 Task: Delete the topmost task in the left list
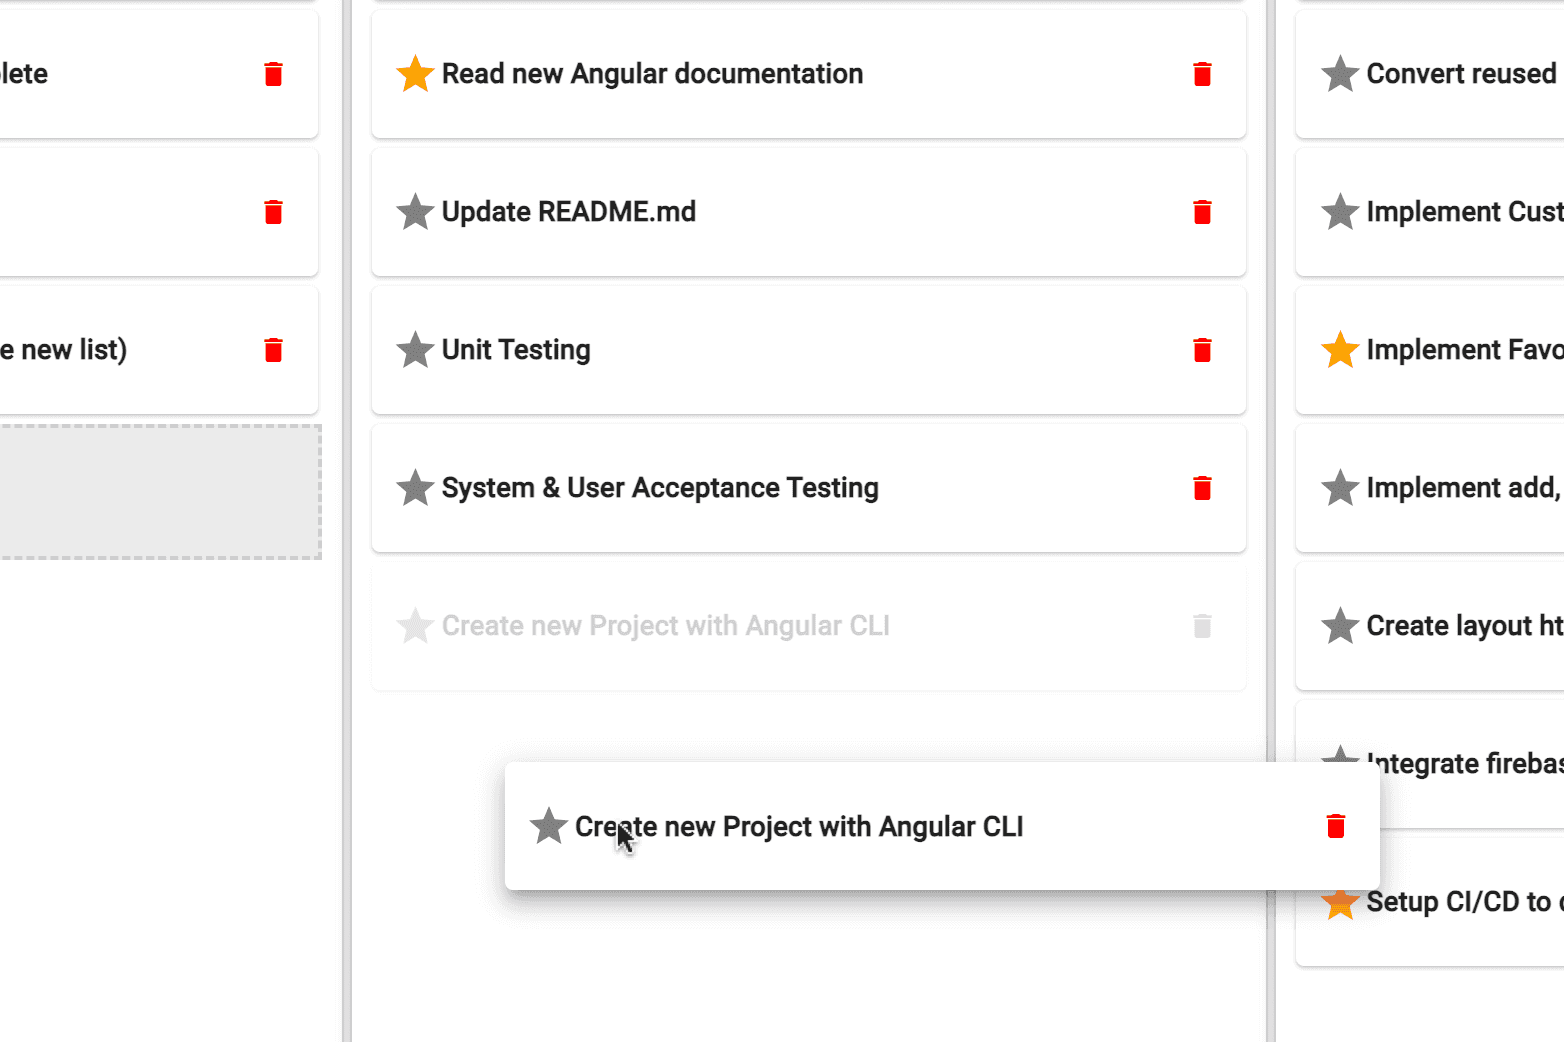(273, 73)
